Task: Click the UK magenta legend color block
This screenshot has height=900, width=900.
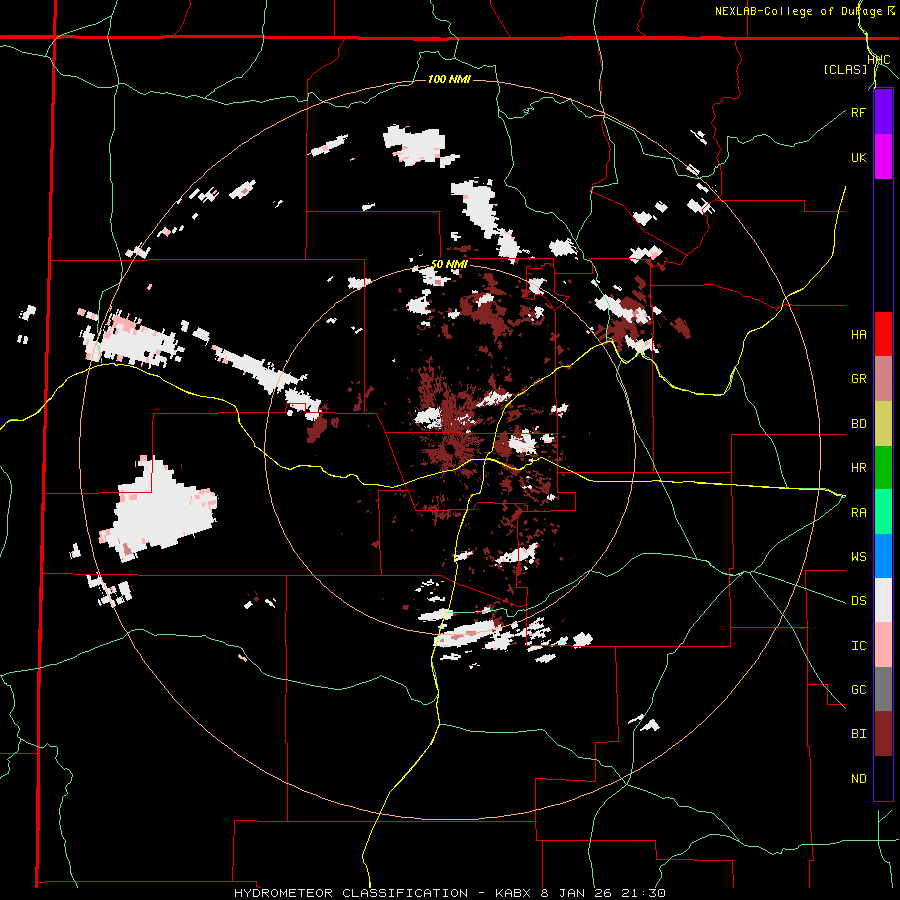Action: pyautogui.click(x=883, y=157)
